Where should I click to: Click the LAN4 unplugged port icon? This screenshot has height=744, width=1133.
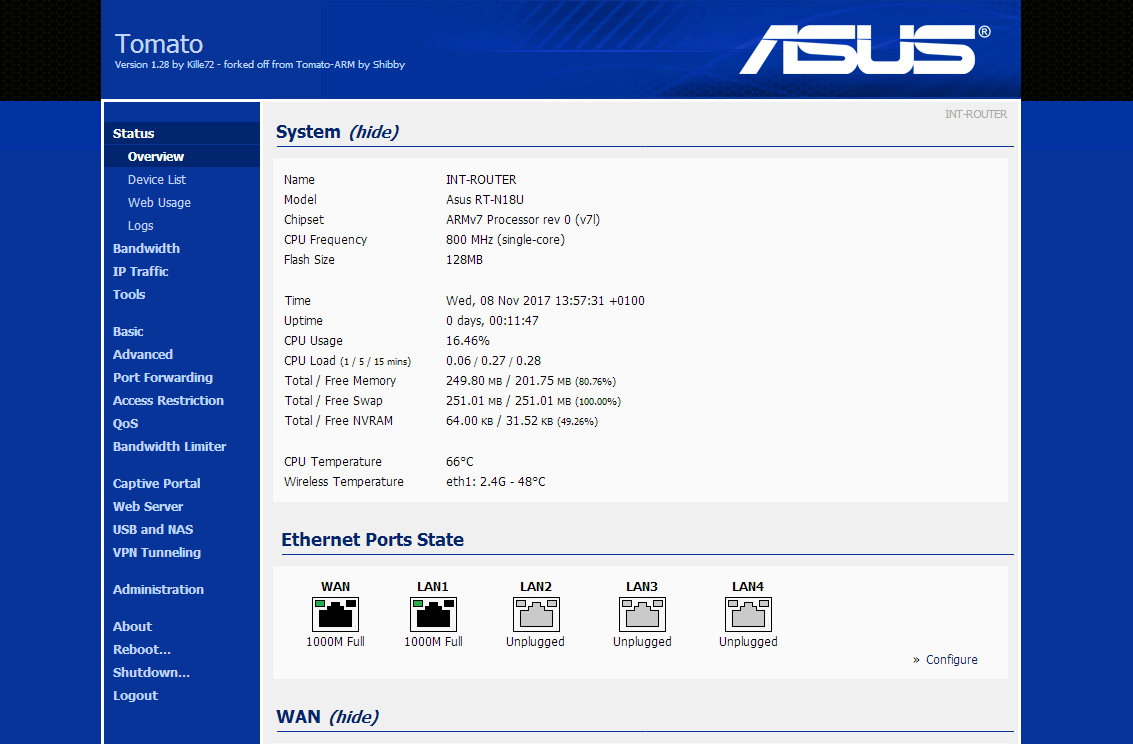point(748,614)
